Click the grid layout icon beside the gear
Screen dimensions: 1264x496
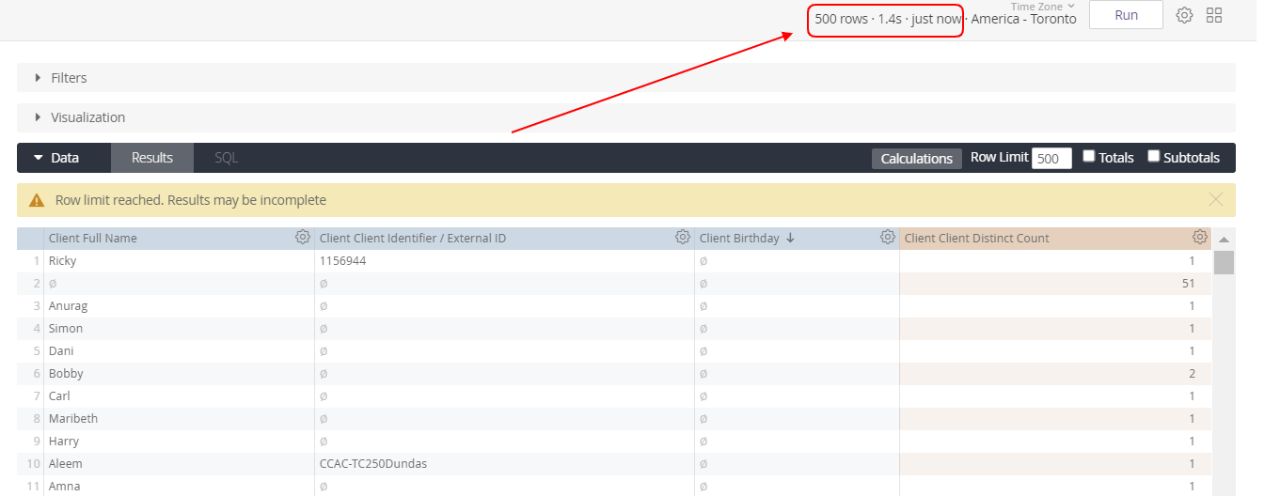[1214, 15]
